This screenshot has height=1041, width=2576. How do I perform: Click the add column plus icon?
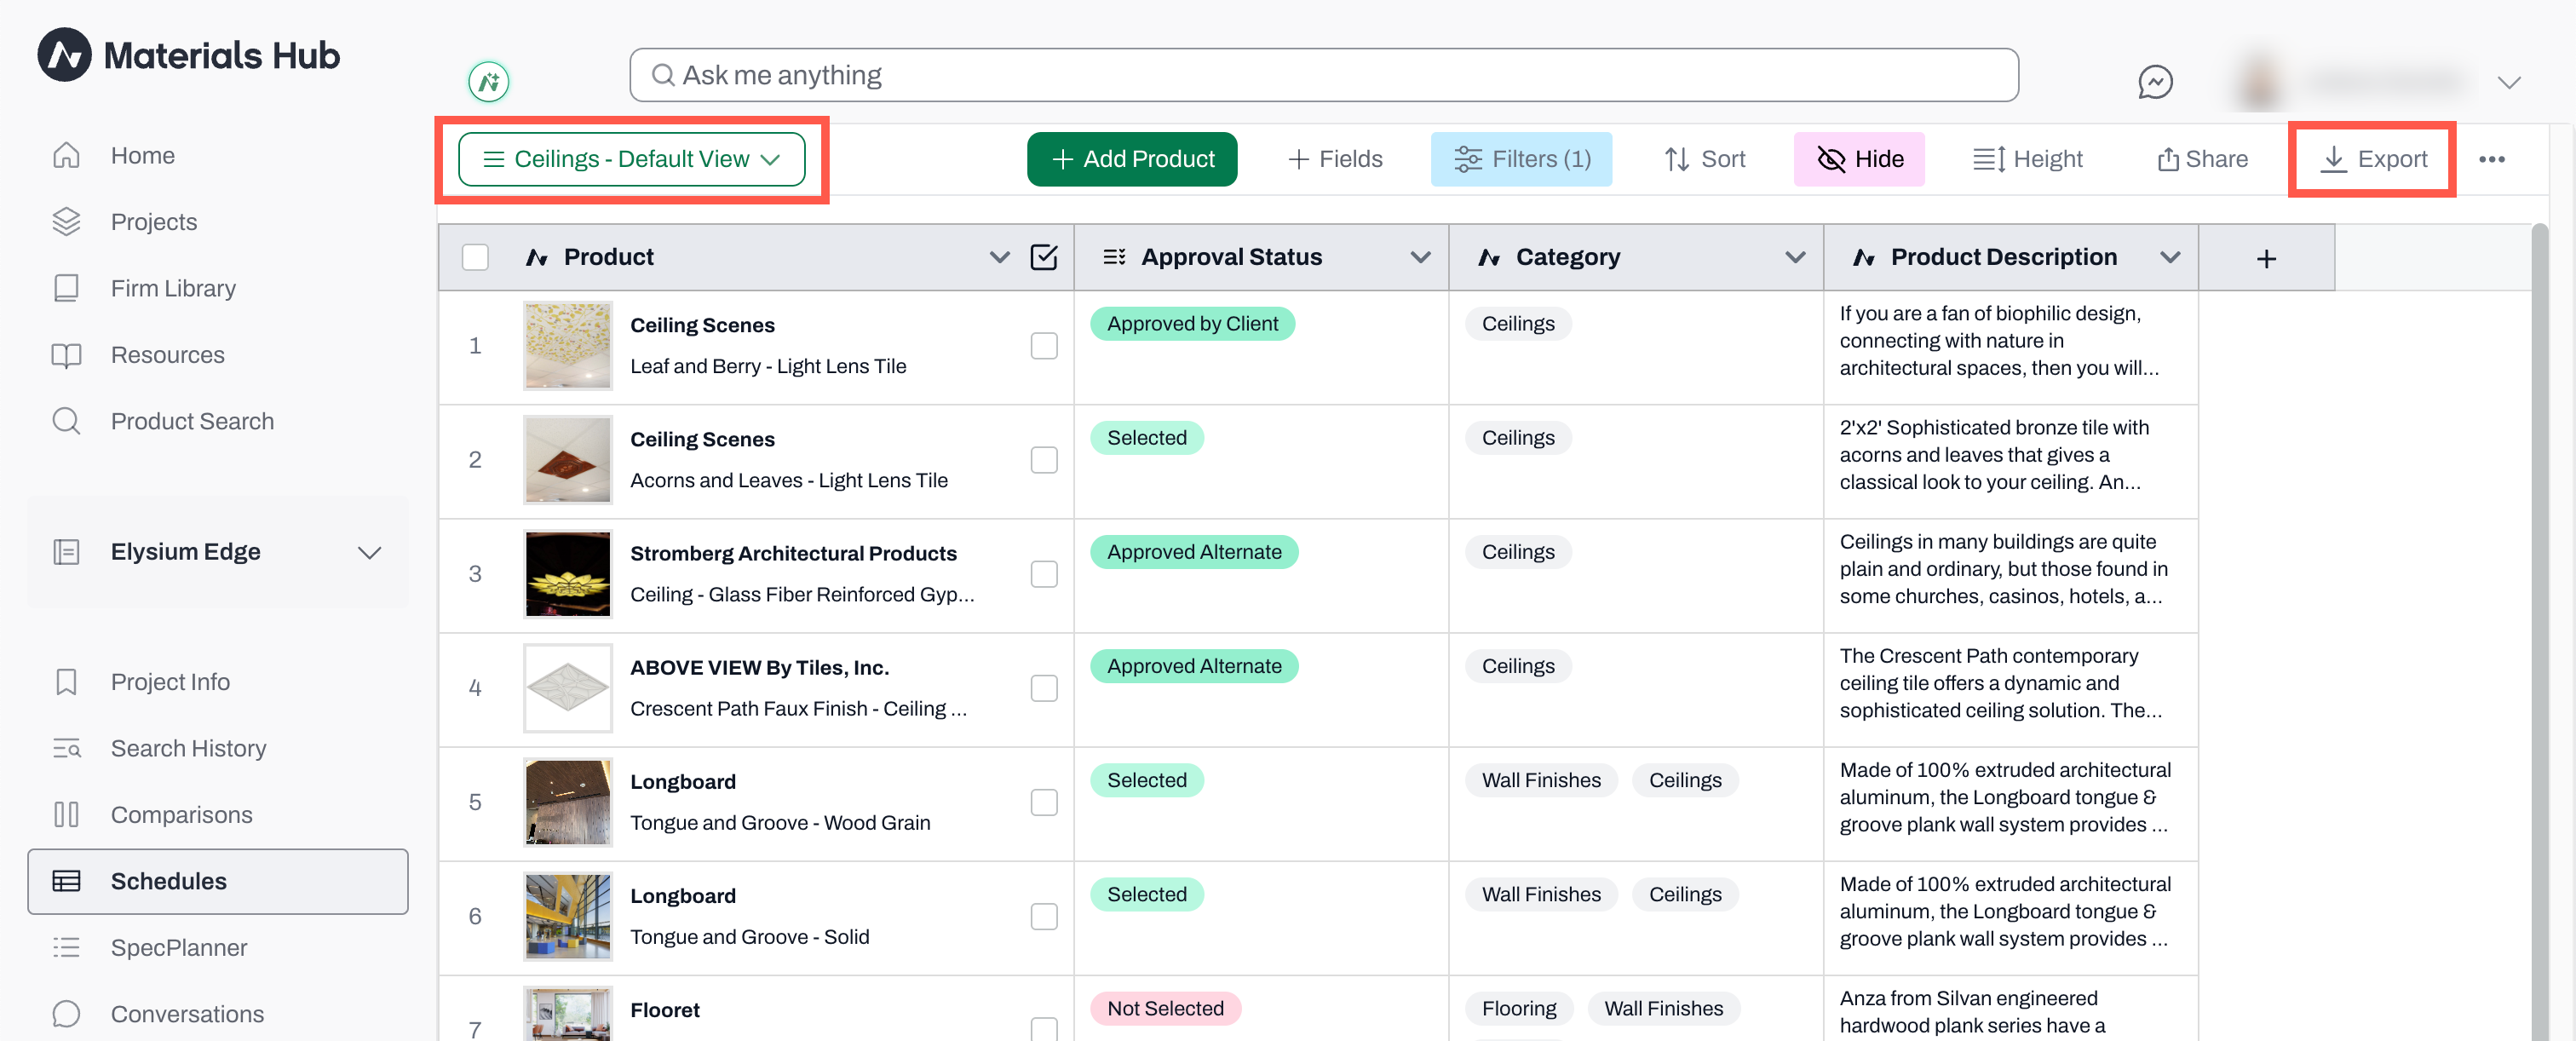pyautogui.click(x=2266, y=259)
